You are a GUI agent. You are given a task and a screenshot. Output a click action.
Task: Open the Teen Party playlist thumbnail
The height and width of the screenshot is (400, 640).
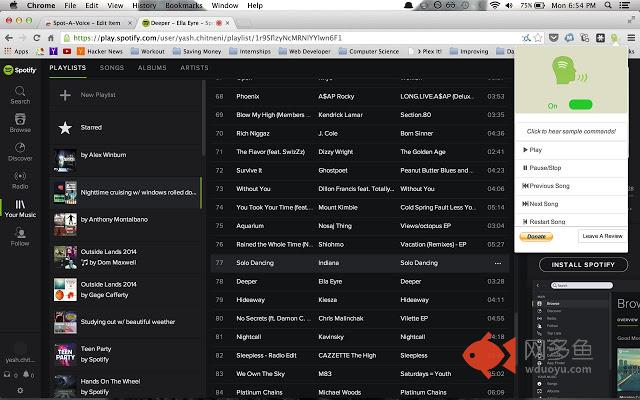[x=65, y=354]
